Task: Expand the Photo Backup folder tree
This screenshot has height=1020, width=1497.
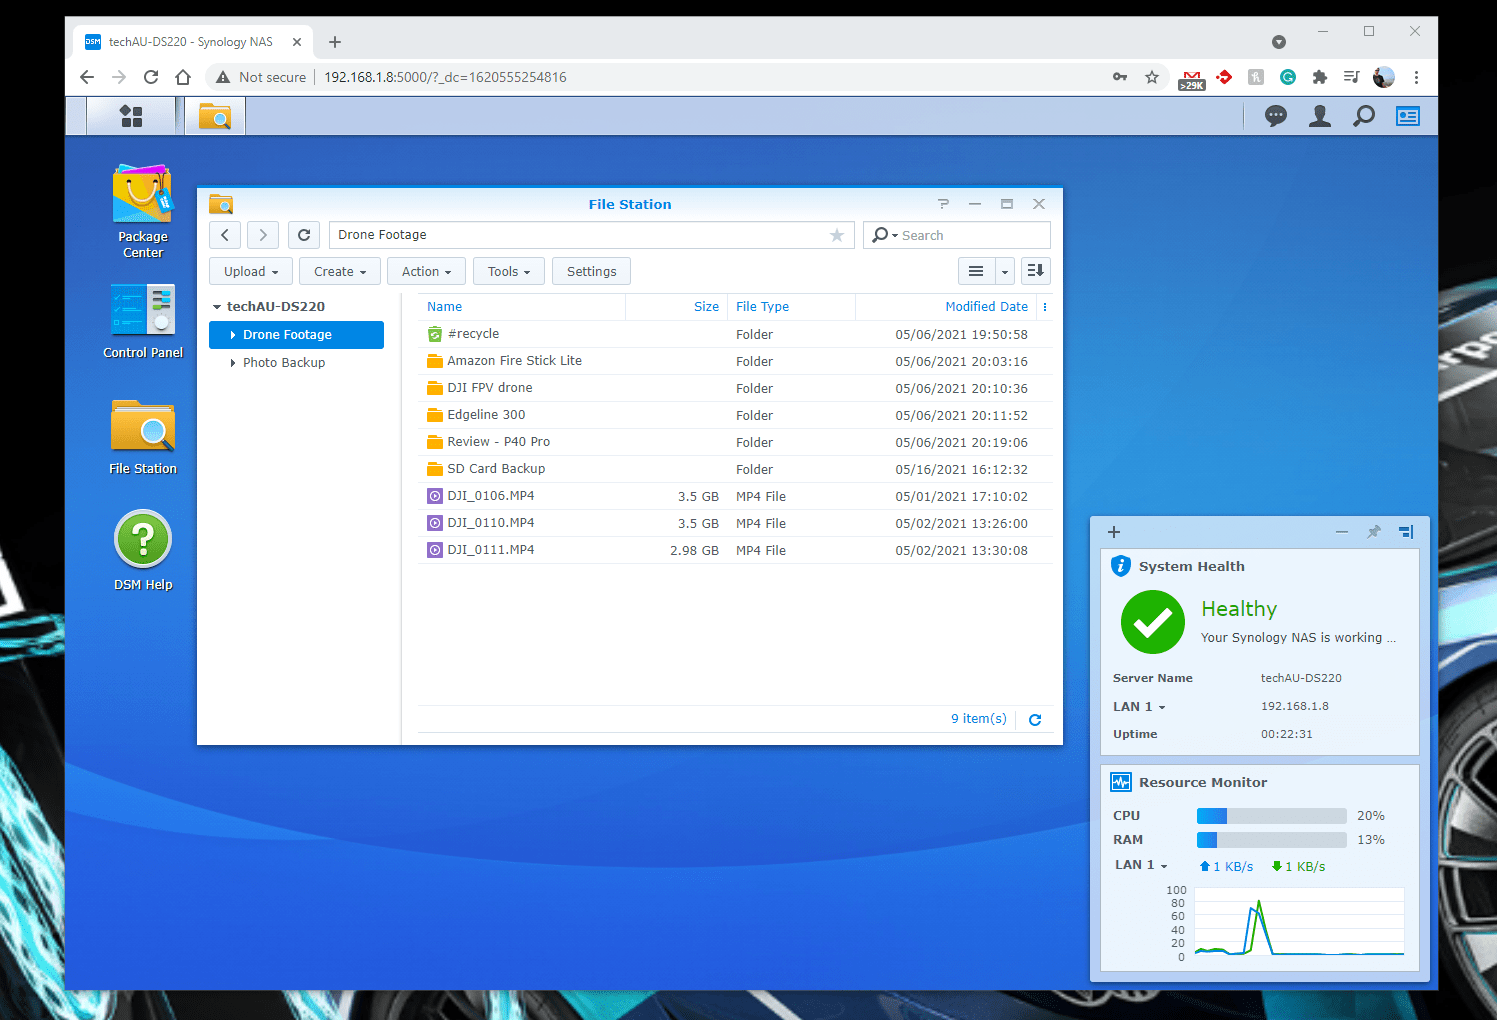Action: pyautogui.click(x=233, y=363)
